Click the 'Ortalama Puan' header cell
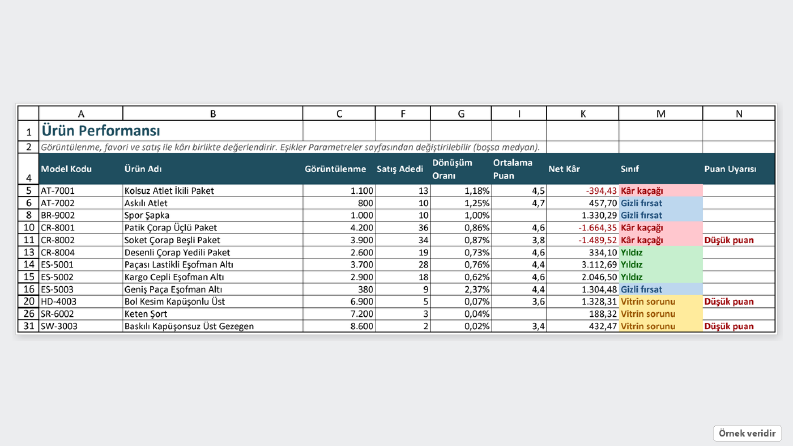 (519, 169)
